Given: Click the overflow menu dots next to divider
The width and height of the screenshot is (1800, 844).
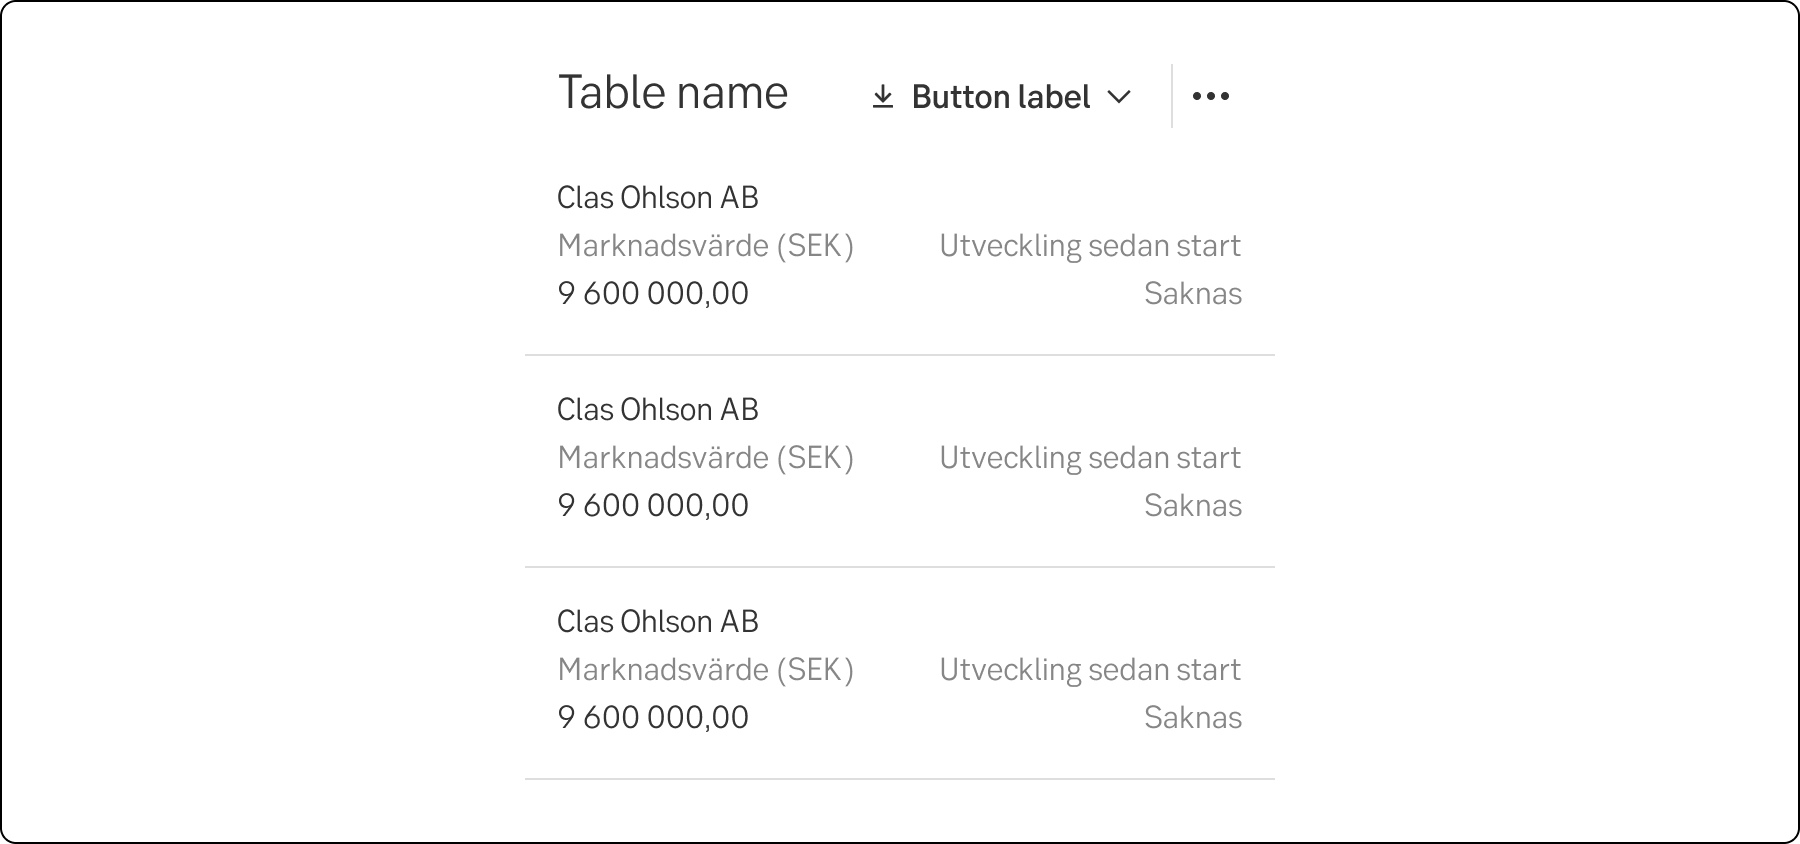Looking at the screenshot, I should pos(1211,95).
